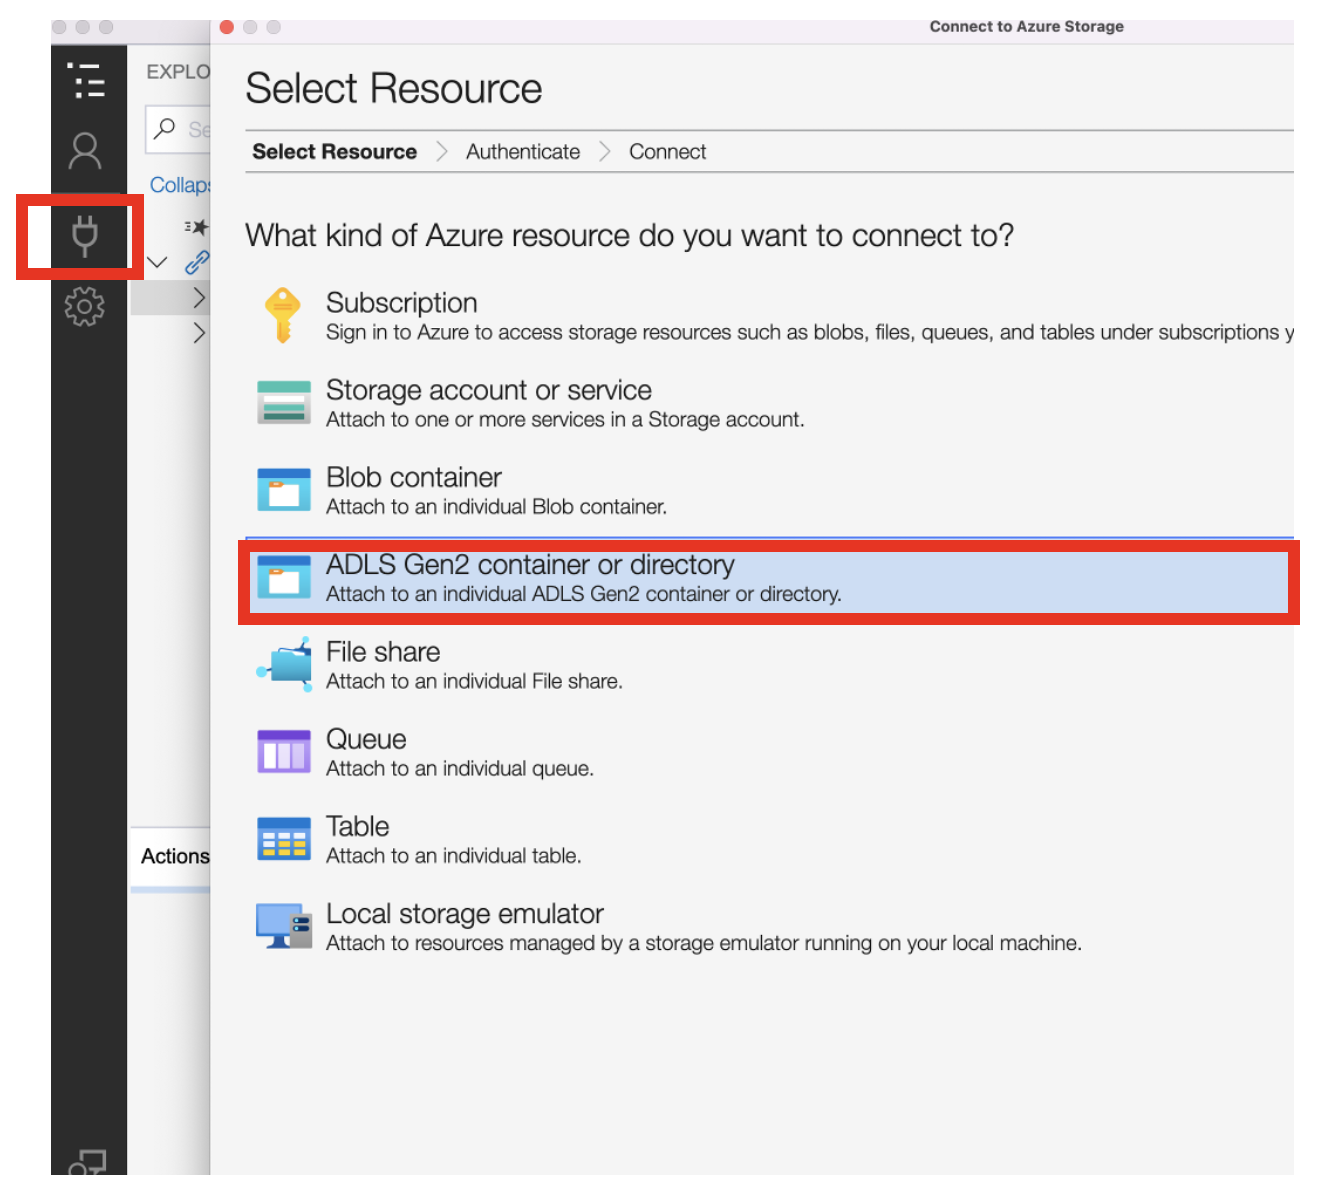Viewport: 1318px width, 1198px height.
Task: Click the yellow key Subscription icon
Action: 283,315
